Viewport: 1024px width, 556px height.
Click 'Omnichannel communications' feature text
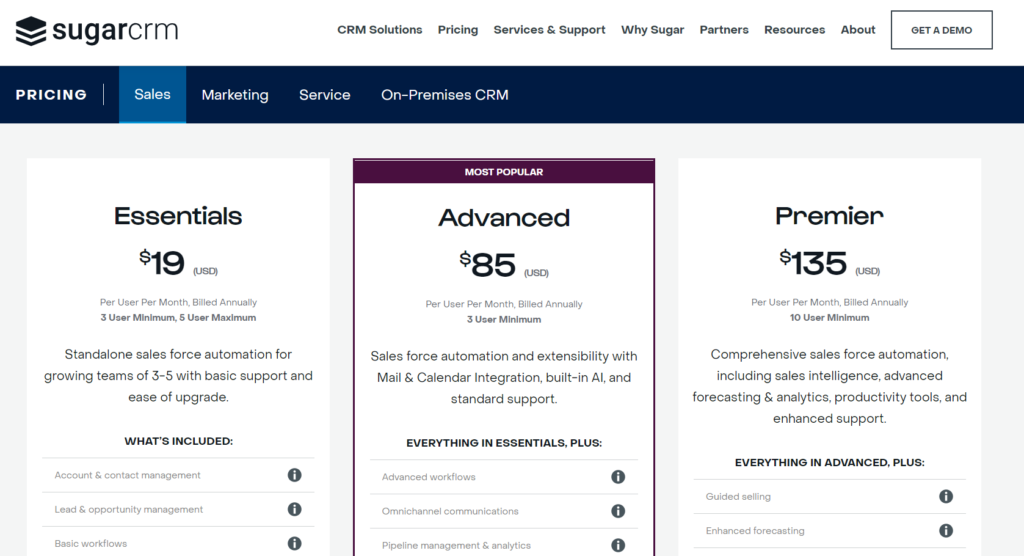[x=450, y=511]
